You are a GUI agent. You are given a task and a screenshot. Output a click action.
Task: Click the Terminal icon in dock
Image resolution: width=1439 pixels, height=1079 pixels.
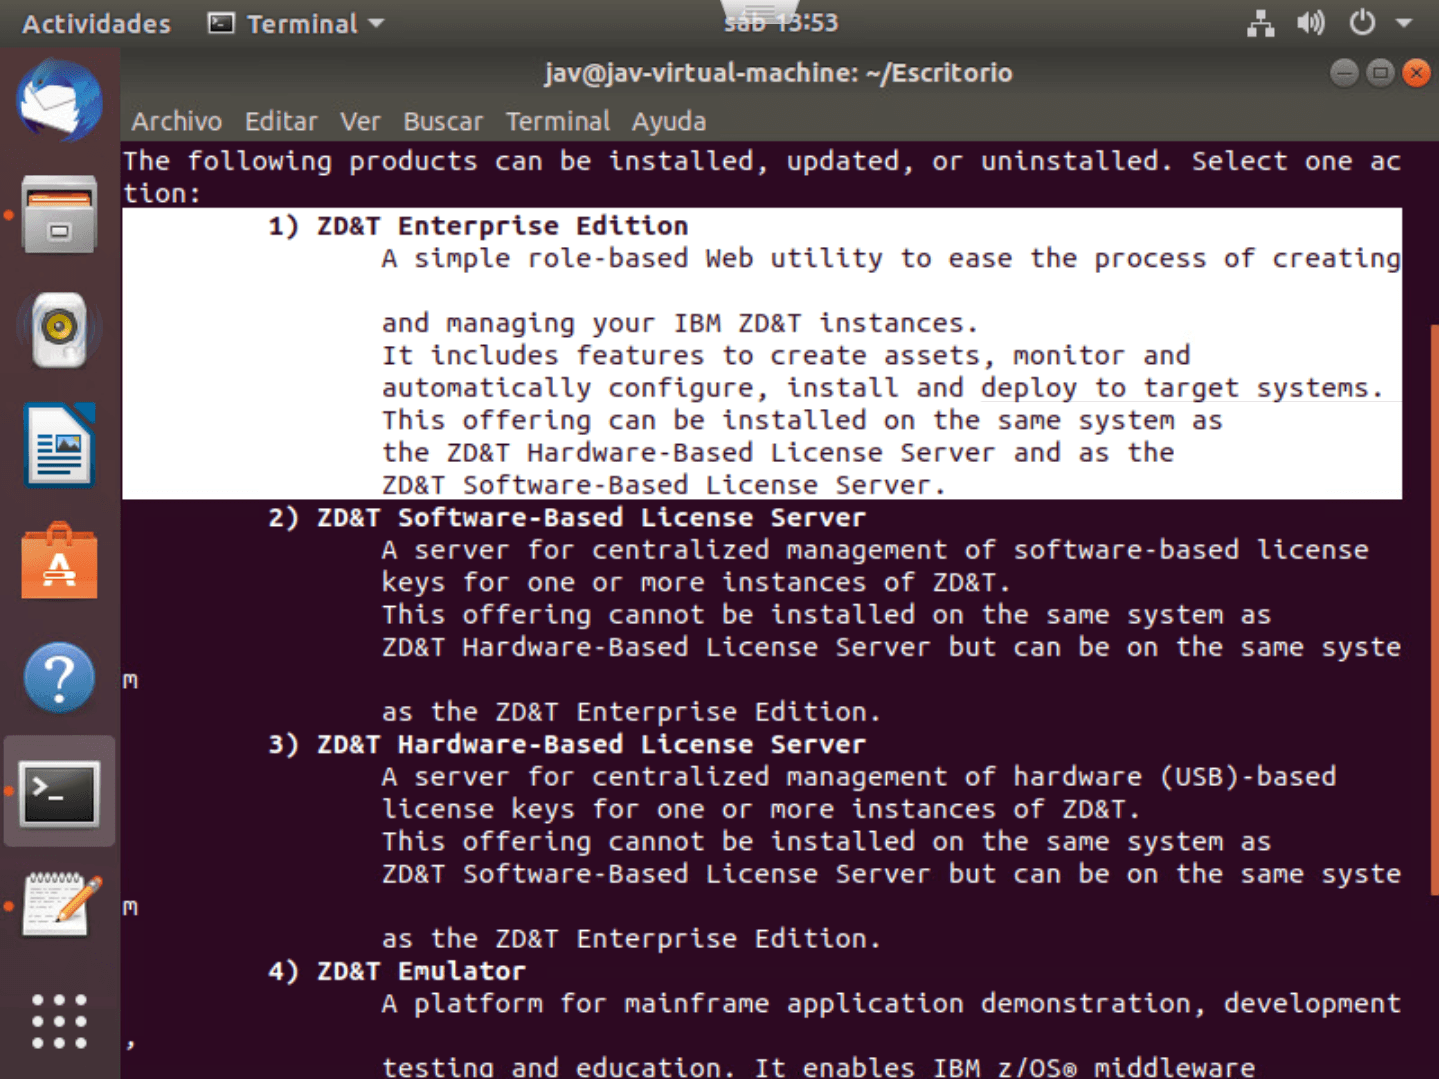[x=59, y=793]
